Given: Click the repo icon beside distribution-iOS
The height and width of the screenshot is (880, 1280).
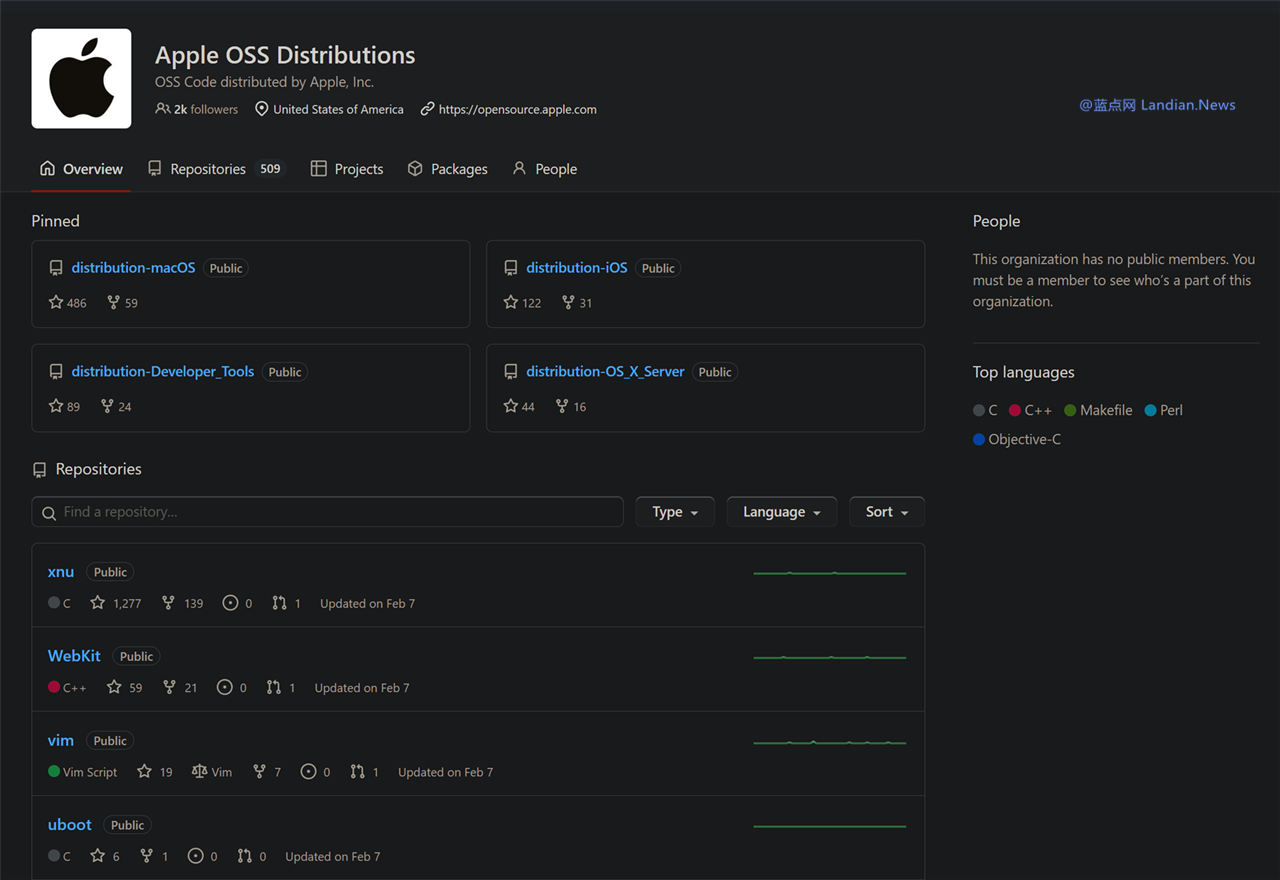Looking at the screenshot, I should 511,268.
